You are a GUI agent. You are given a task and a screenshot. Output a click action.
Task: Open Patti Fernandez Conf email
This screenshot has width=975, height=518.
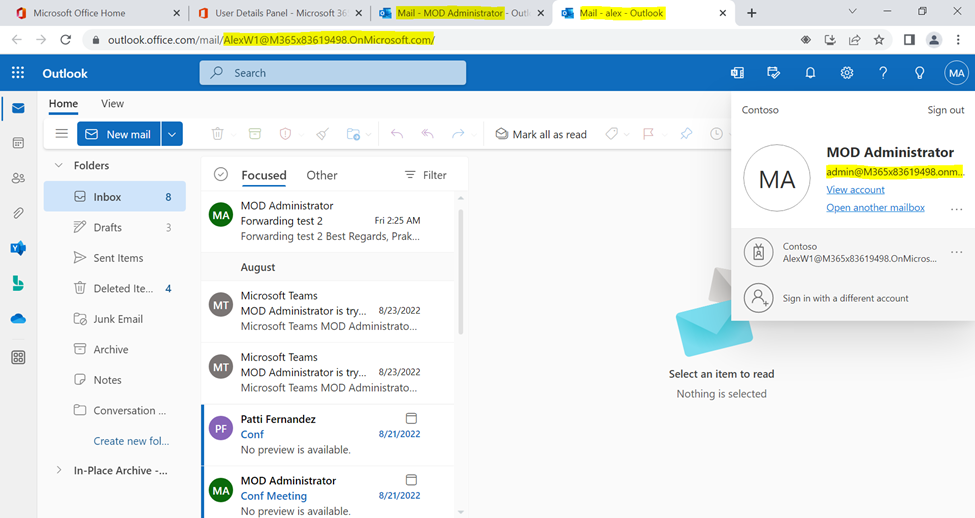pyautogui.click(x=328, y=435)
